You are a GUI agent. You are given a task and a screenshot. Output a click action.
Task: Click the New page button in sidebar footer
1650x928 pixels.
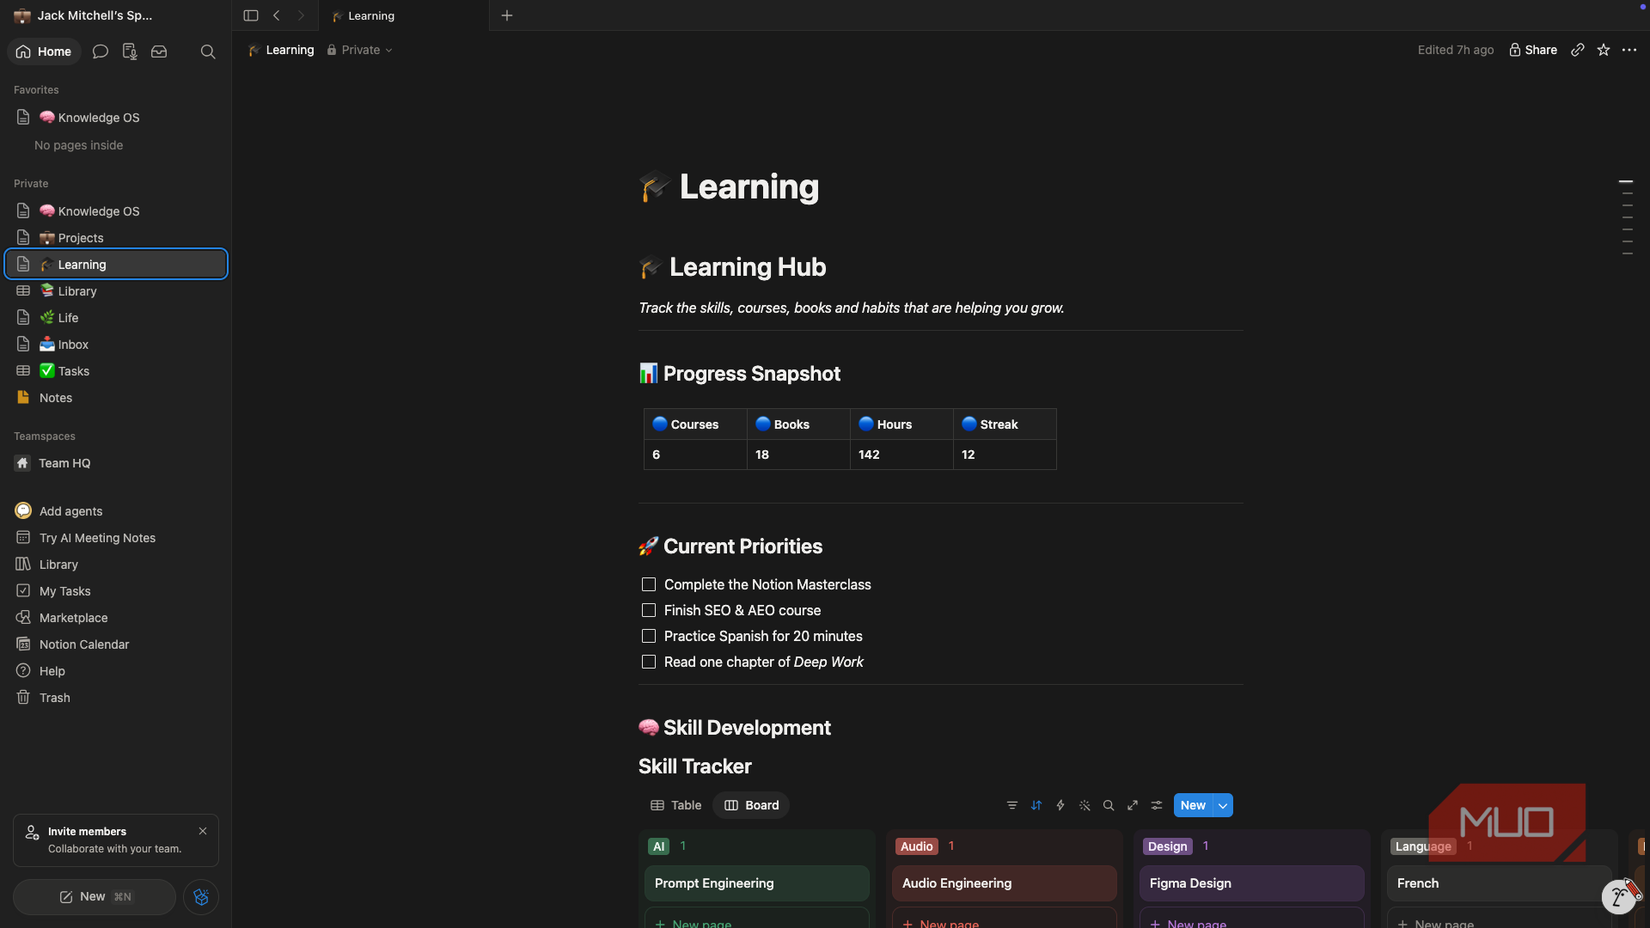(x=94, y=897)
